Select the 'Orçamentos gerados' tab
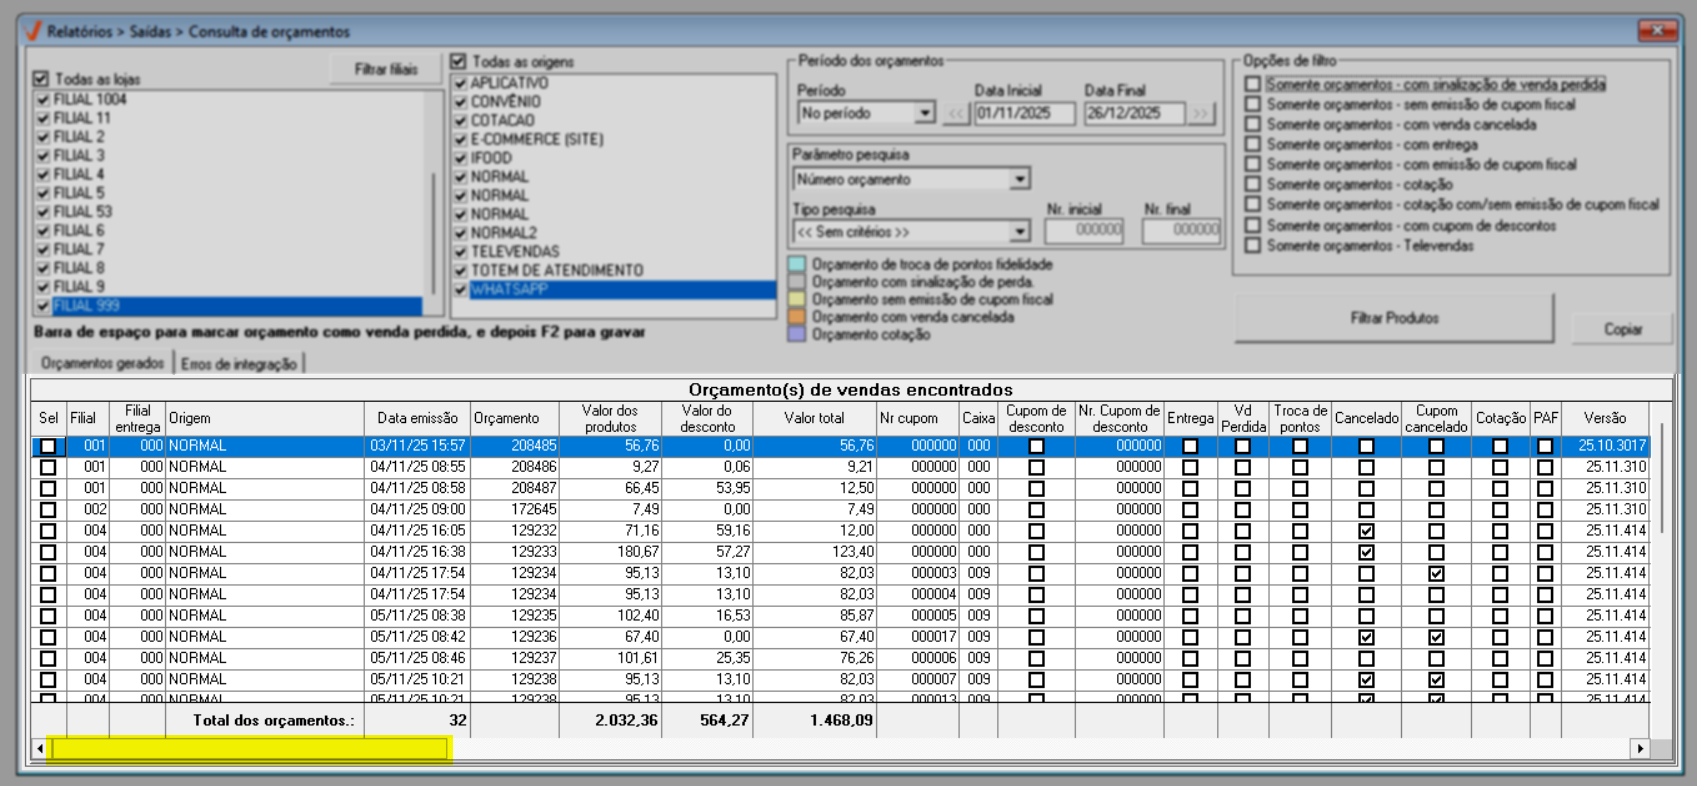Screen dimensions: 1697x786 102,363
